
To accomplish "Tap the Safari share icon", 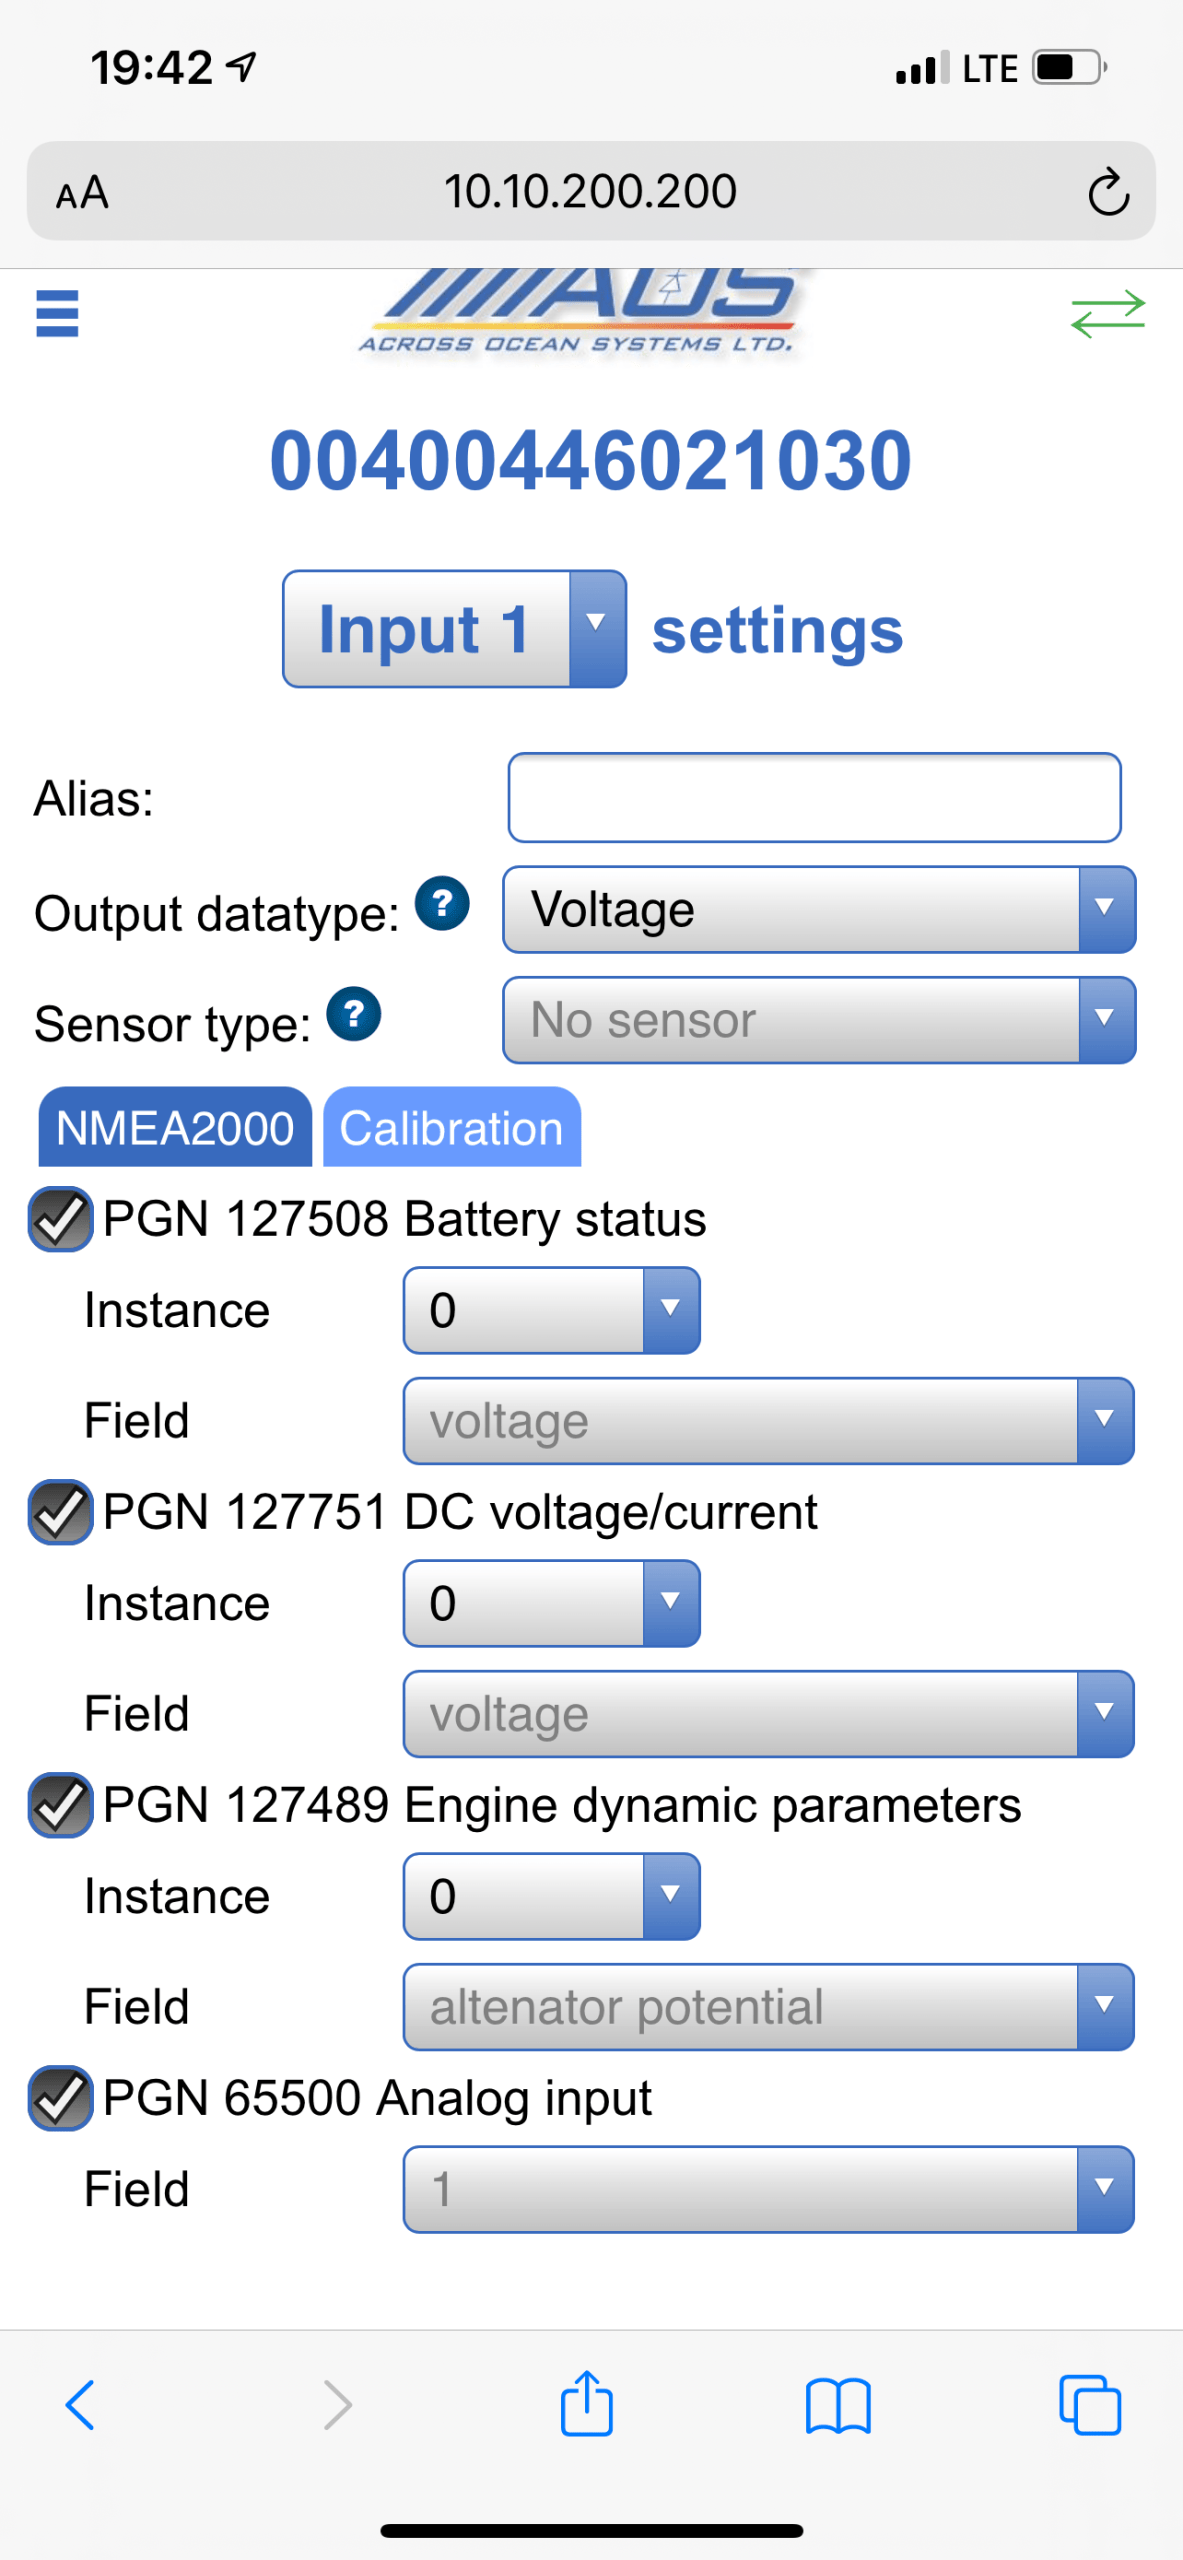I will click(x=587, y=2403).
